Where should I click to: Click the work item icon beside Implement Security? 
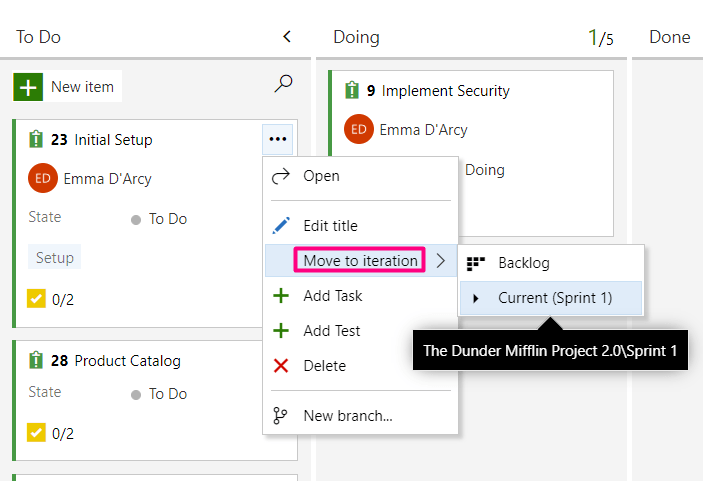pos(351,91)
